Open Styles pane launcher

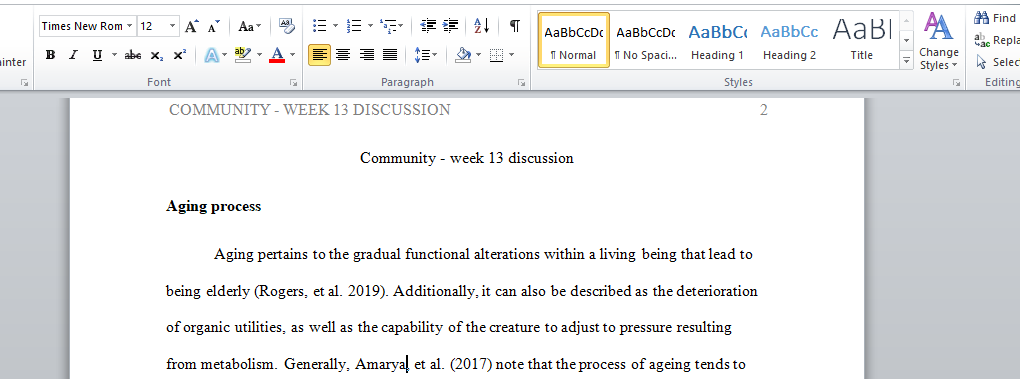(x=956, y=83)
